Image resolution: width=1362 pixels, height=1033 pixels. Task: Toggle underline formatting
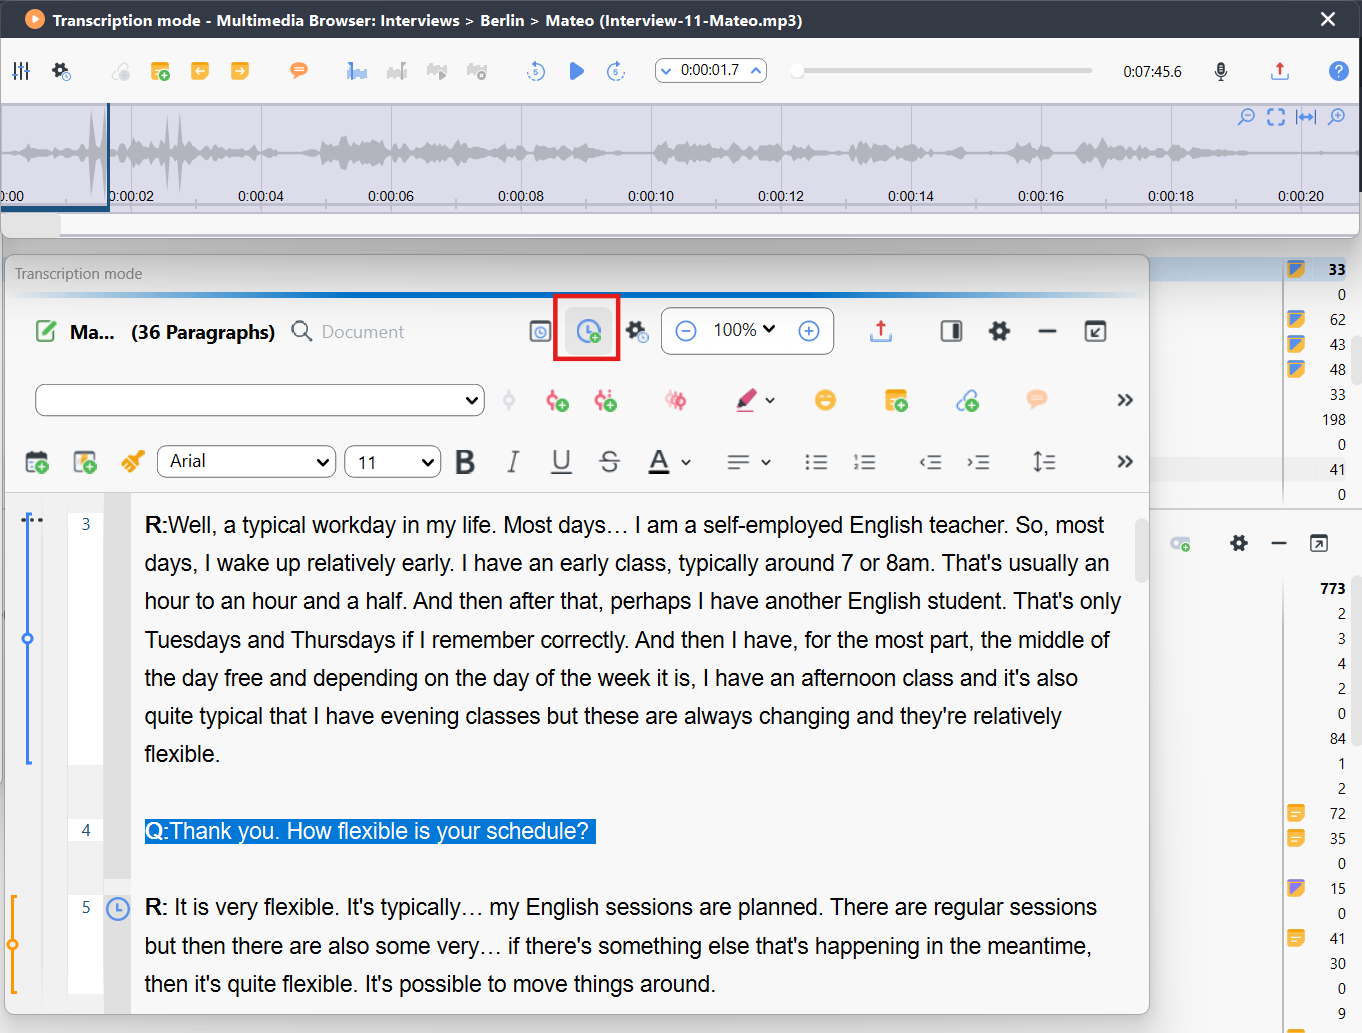561,462
